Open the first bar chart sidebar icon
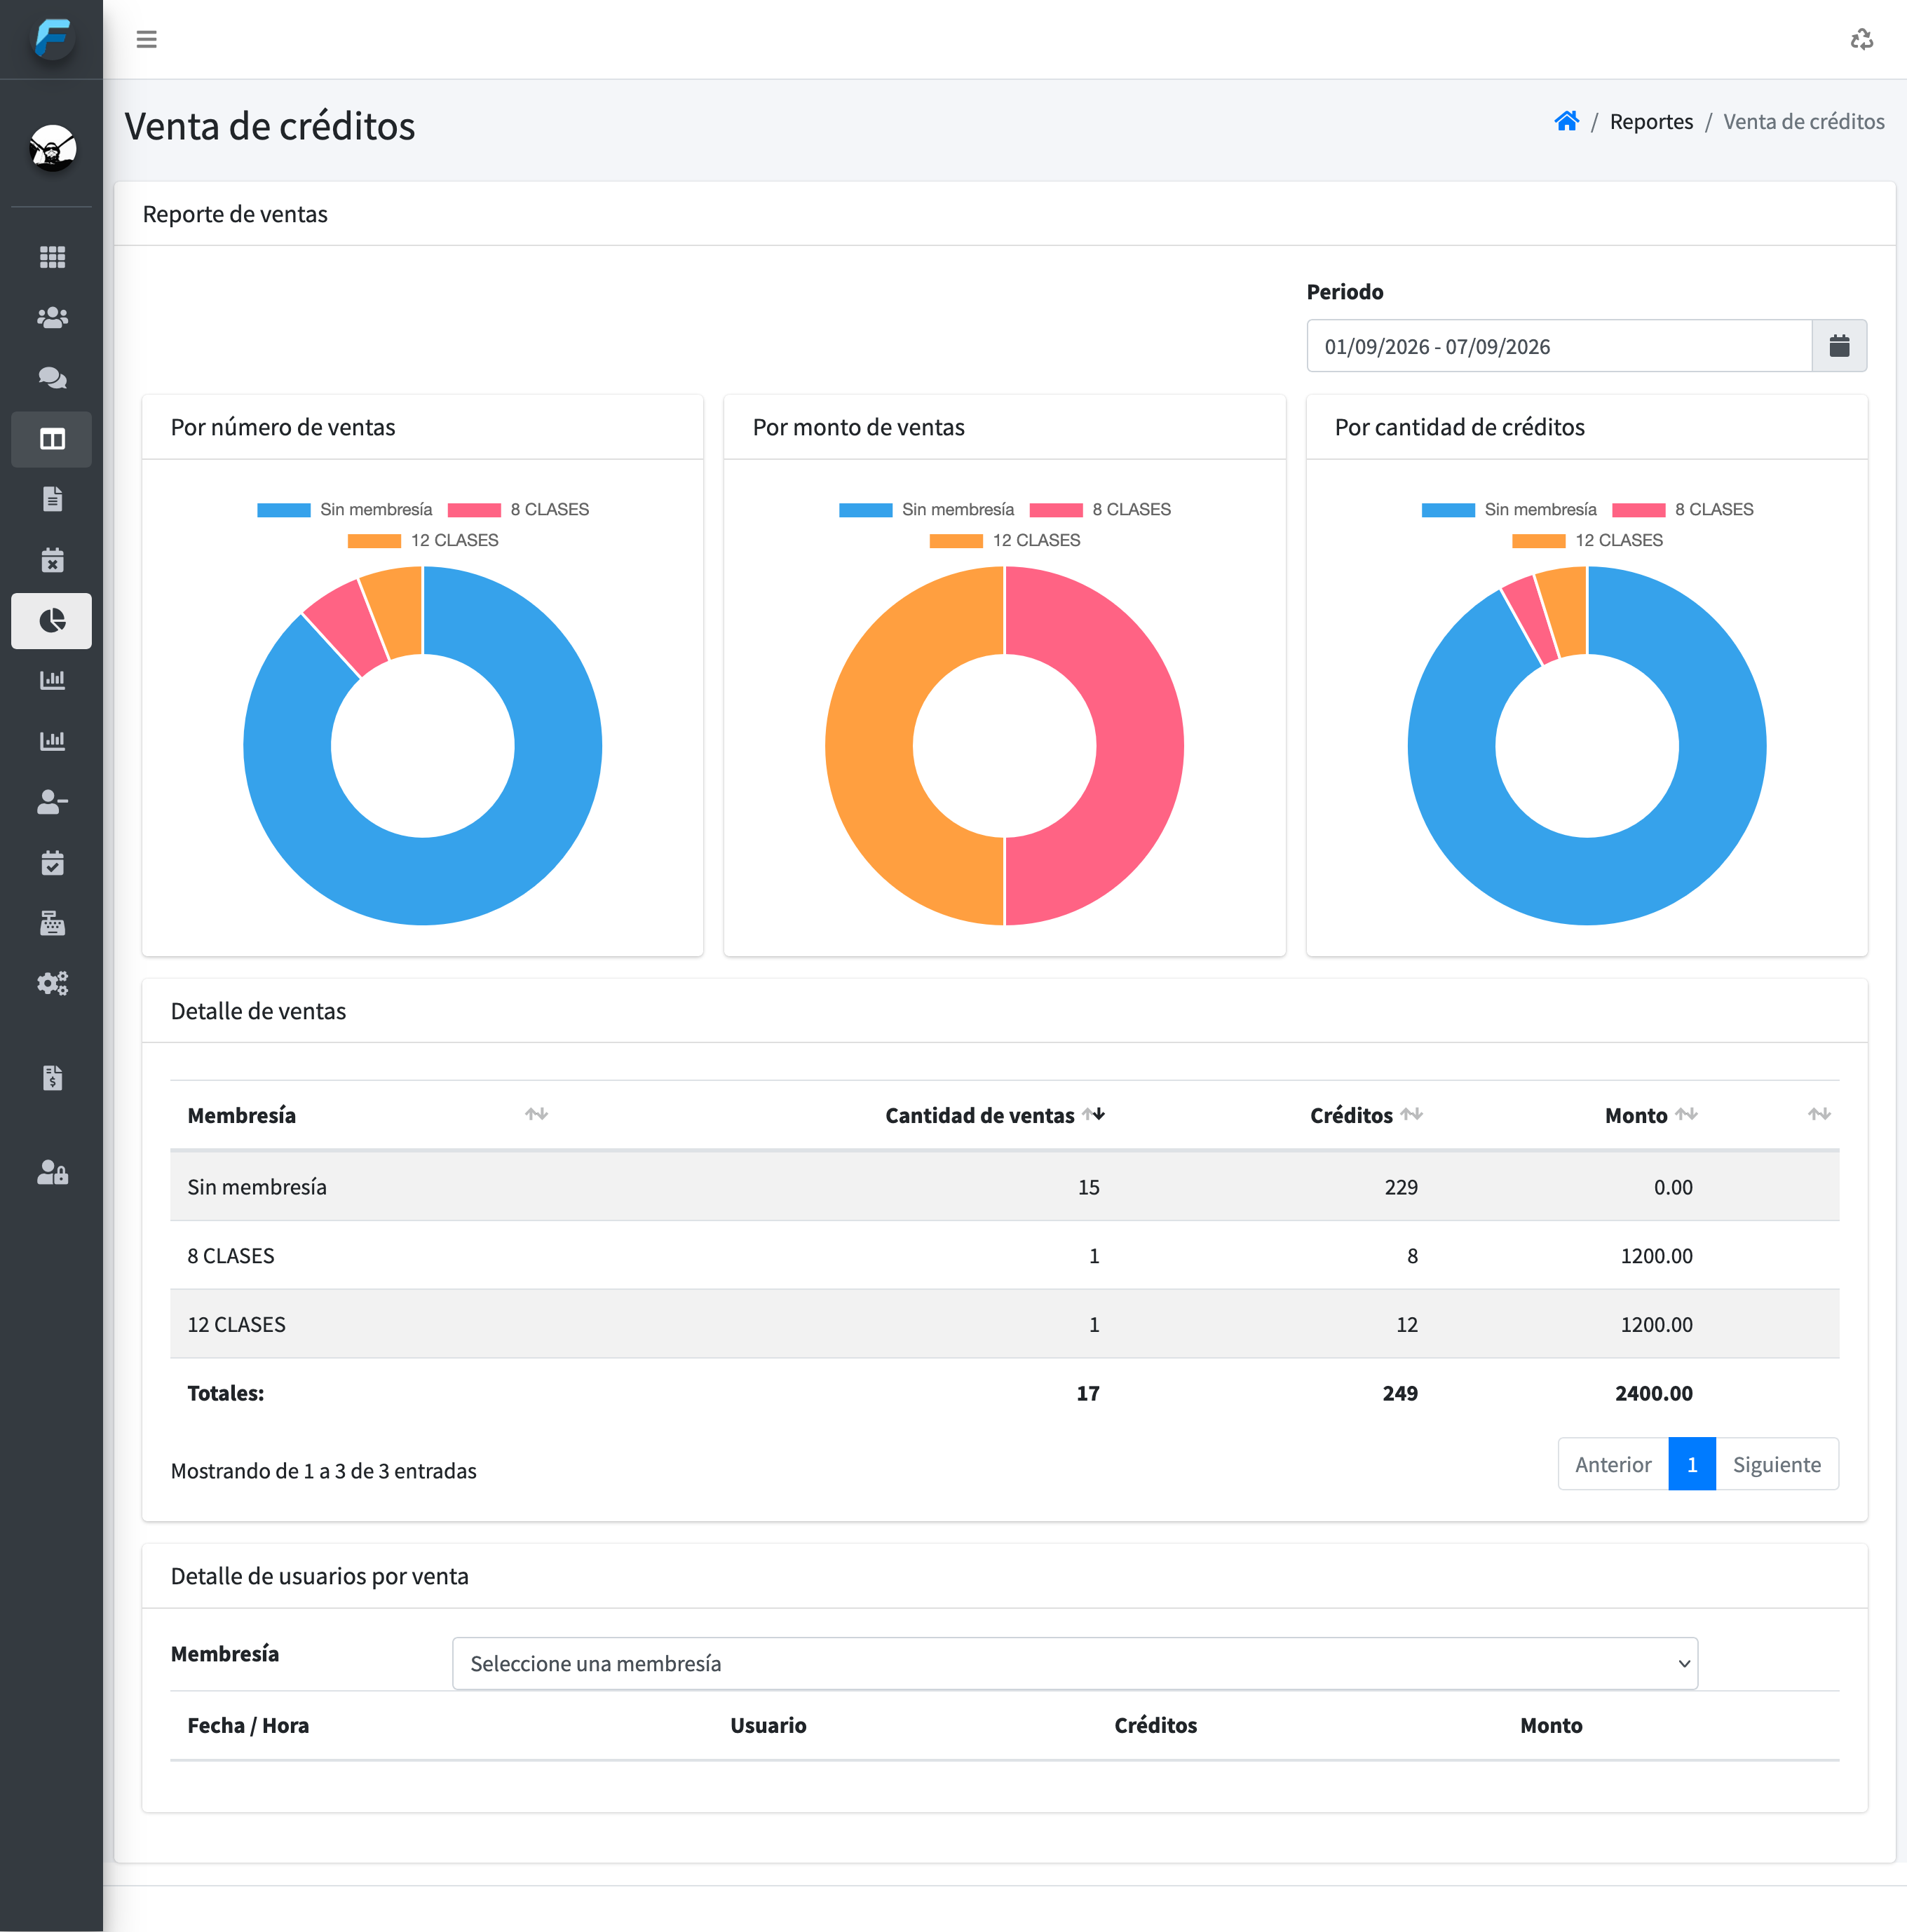The width and height of the screenshot is (1907, 1932). 52,681
